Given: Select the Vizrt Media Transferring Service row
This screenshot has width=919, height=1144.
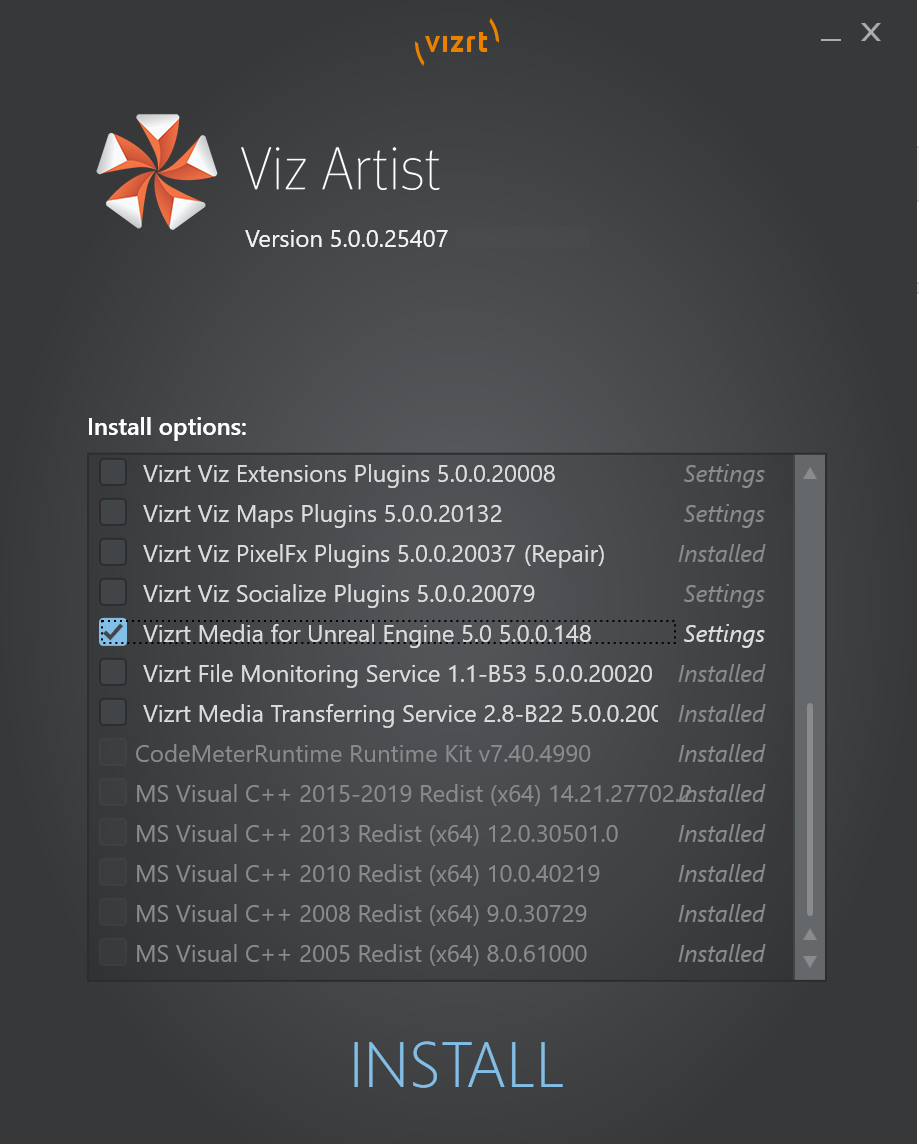Looking at the screenshot, I should (400, 714).
